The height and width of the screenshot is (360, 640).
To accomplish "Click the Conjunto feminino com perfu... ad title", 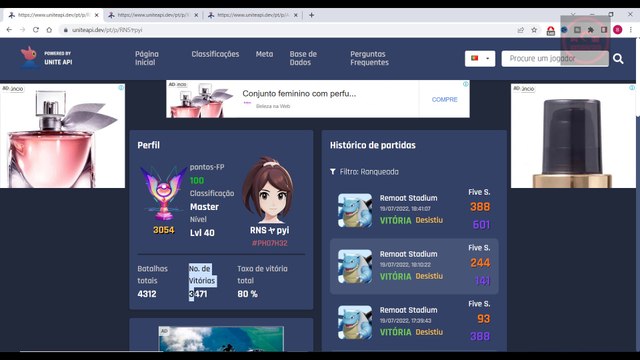I will click(x=299, y=93).
